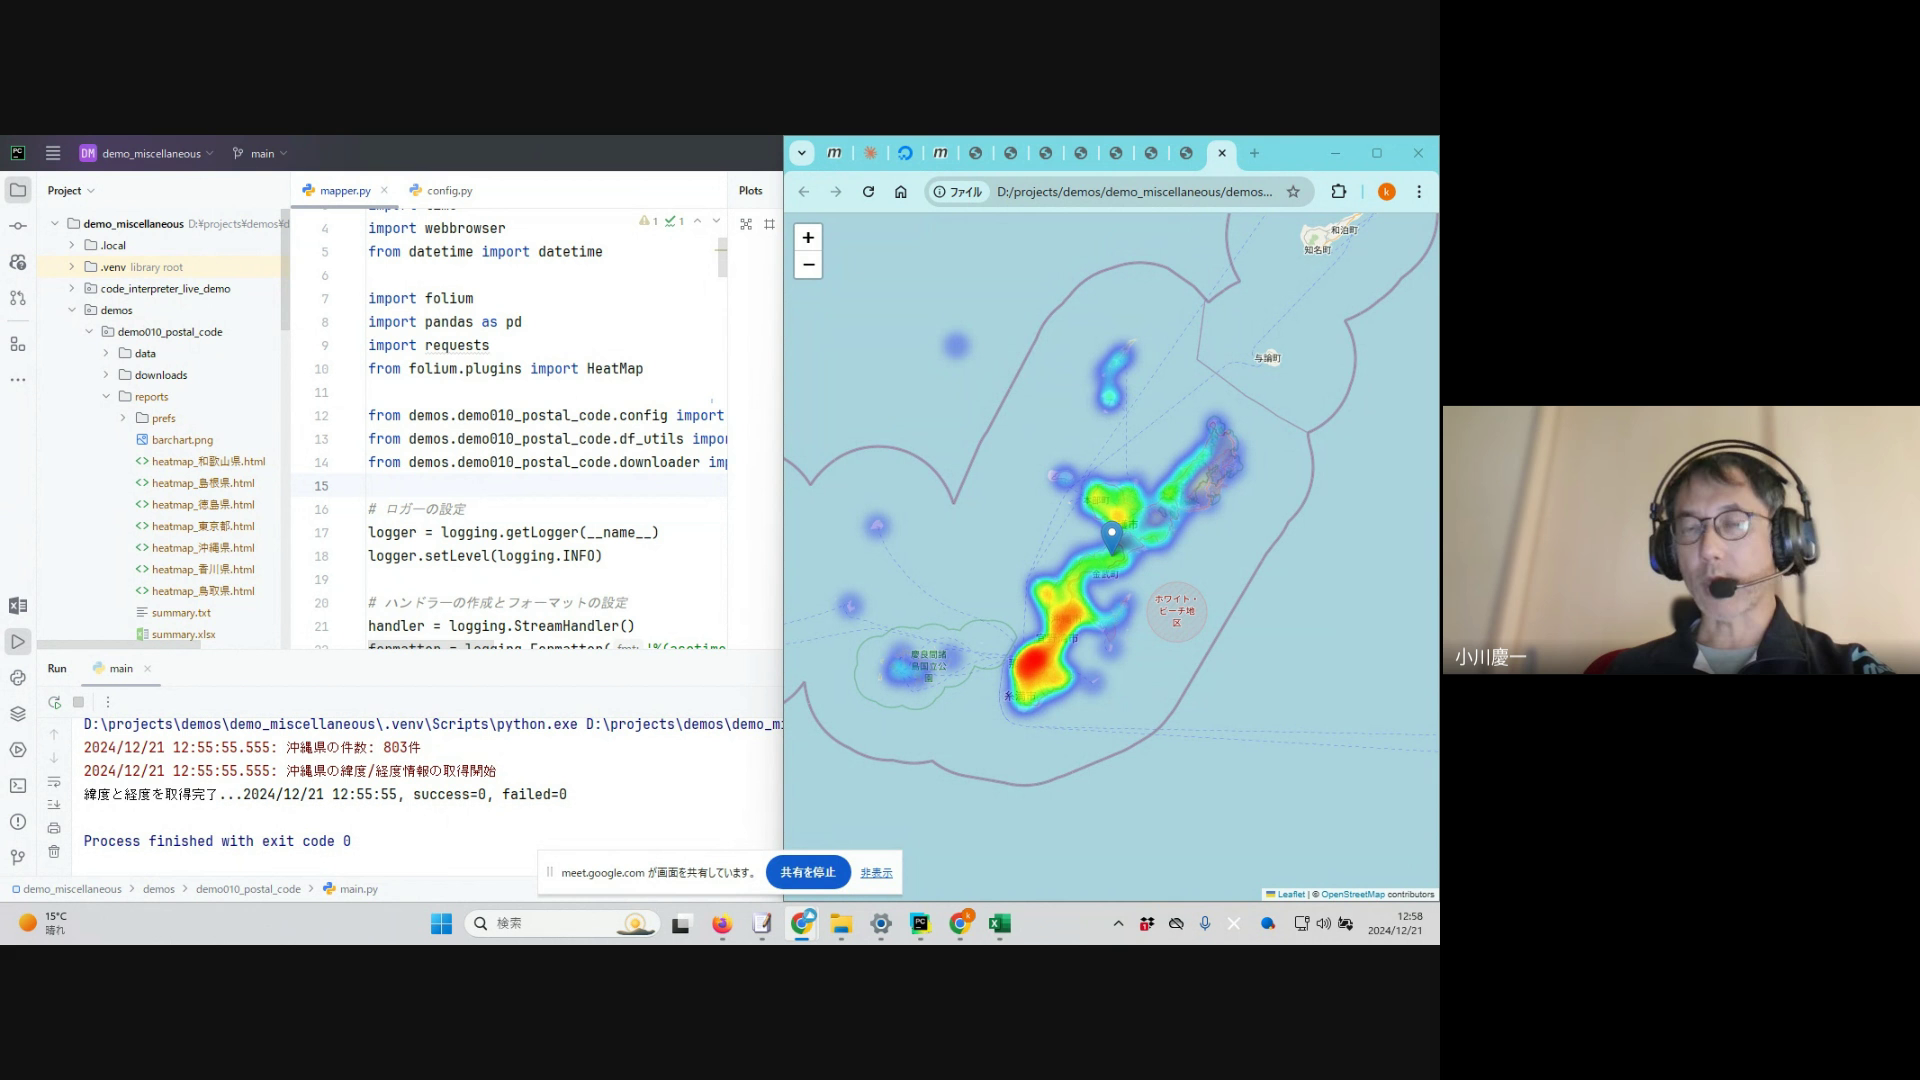Clear all Run console output with trash icon

[54, 852]
